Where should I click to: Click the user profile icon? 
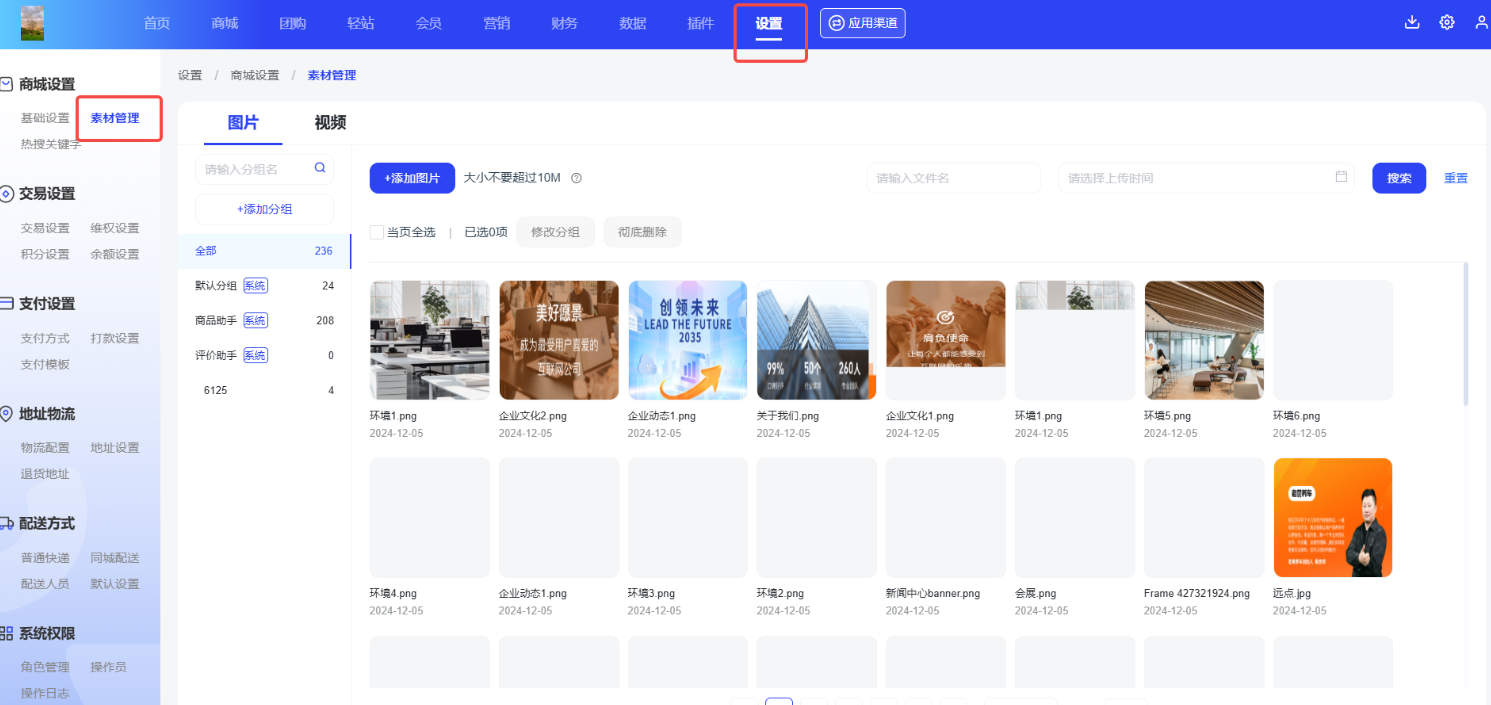pyautogui.click(x=1481, y=23)
